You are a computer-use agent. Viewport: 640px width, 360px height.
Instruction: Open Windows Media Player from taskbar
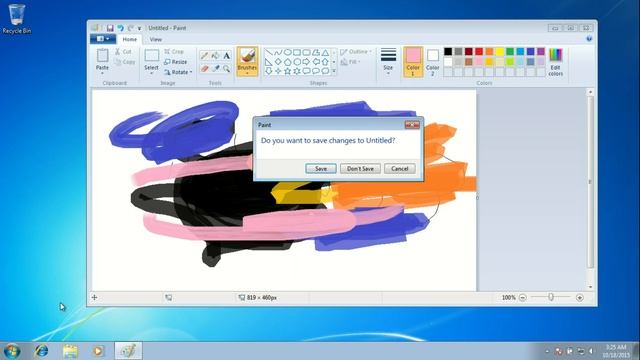point(98,351)
